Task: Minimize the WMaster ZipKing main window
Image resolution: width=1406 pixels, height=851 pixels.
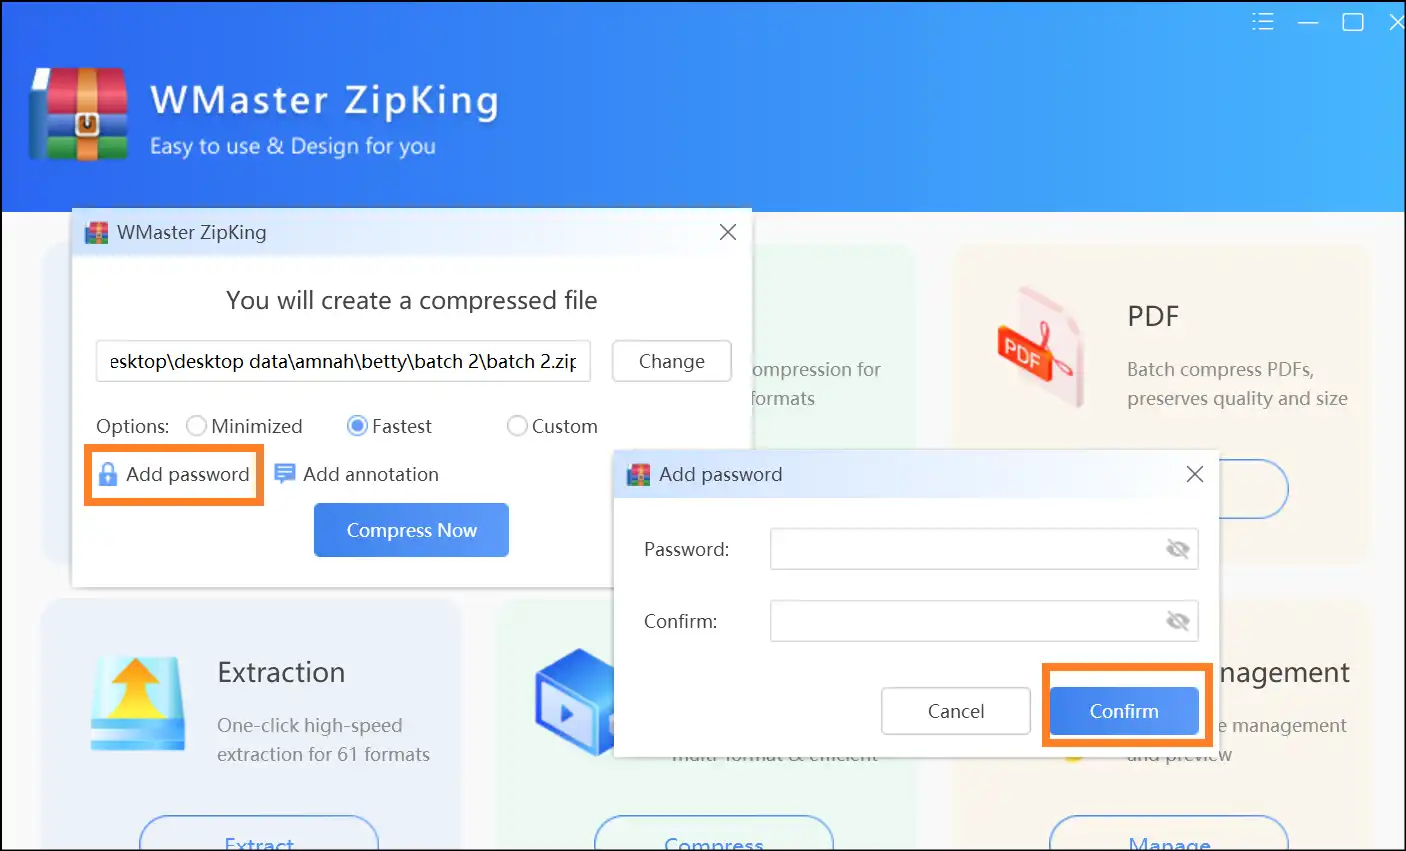Action: pyautogui.click(x=1308, y=22)
